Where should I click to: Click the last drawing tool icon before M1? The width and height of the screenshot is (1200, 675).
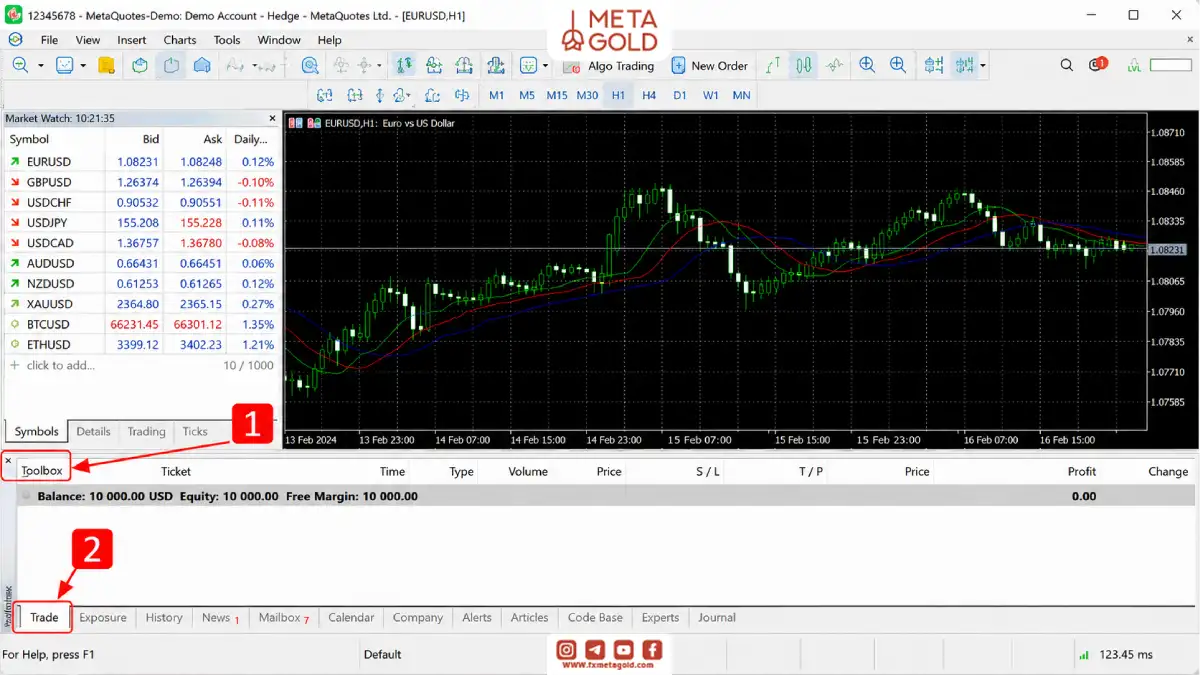pos(462,96)
